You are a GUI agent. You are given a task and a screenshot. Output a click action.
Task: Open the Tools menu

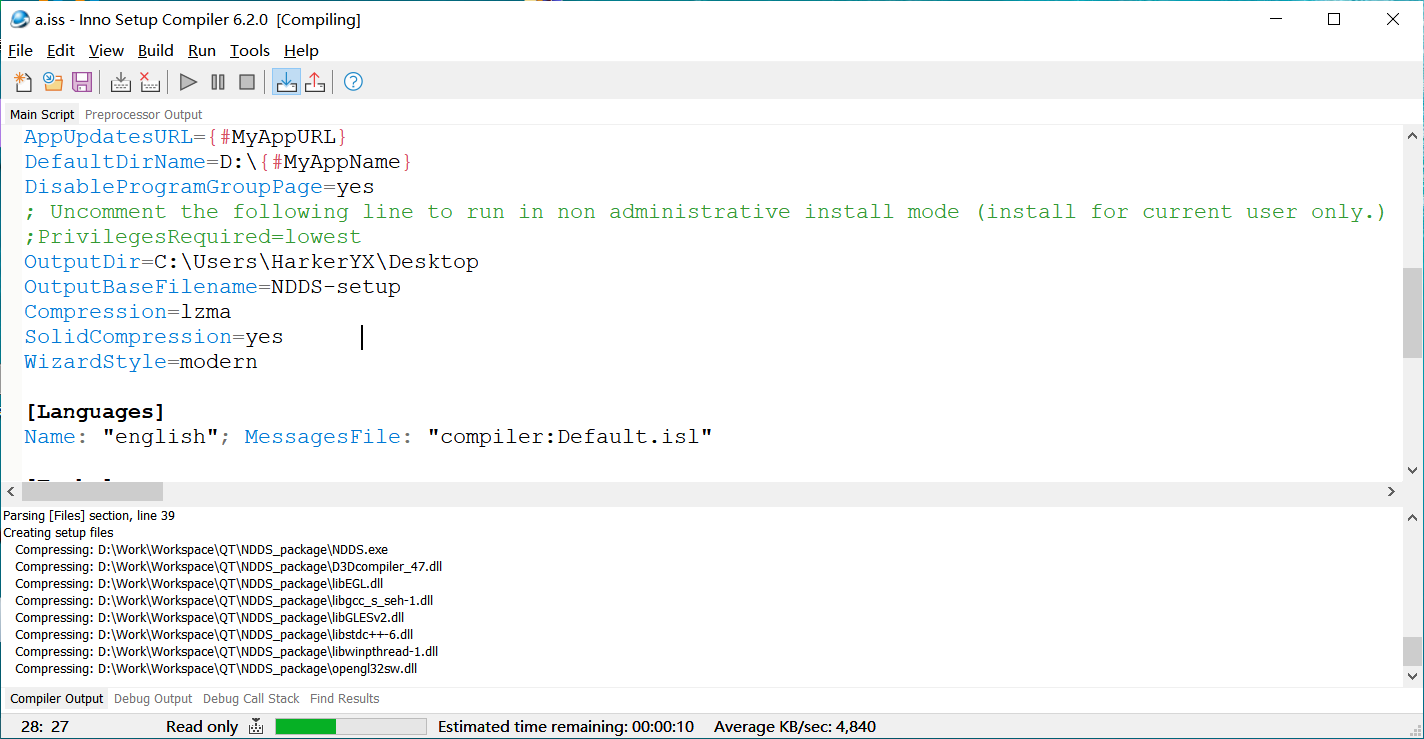tap(250, 51)
